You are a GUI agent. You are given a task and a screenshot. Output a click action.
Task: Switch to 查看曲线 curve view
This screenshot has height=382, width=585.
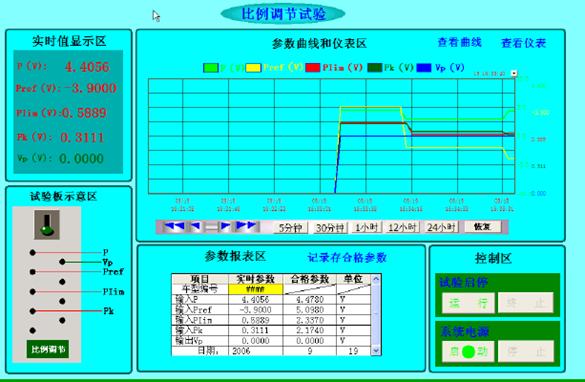[459, 42]
